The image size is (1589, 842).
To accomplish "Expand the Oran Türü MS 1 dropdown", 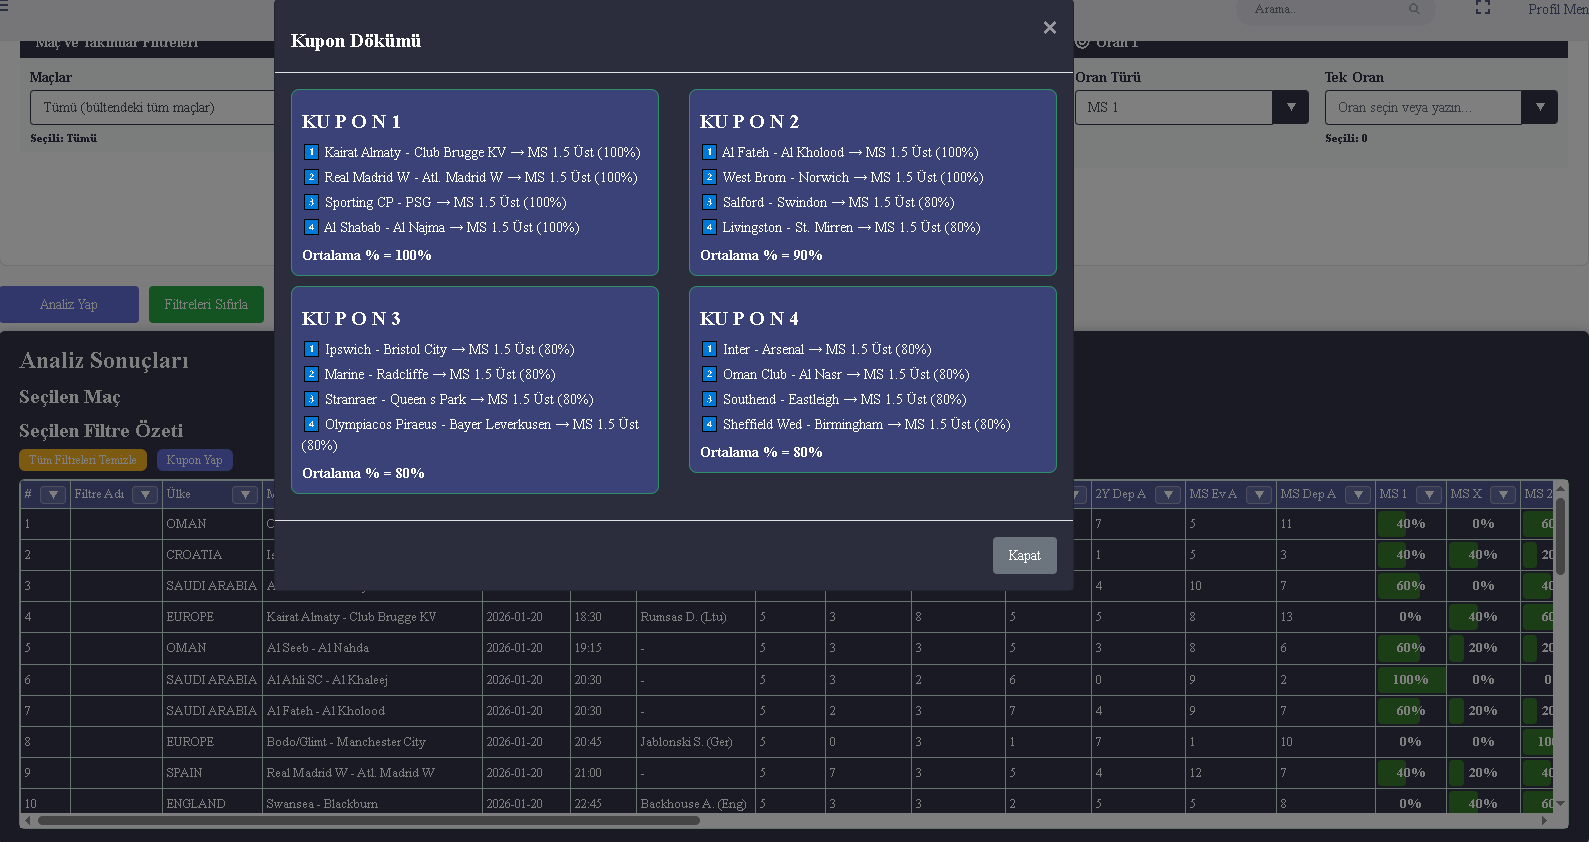I will point(1290,107).
